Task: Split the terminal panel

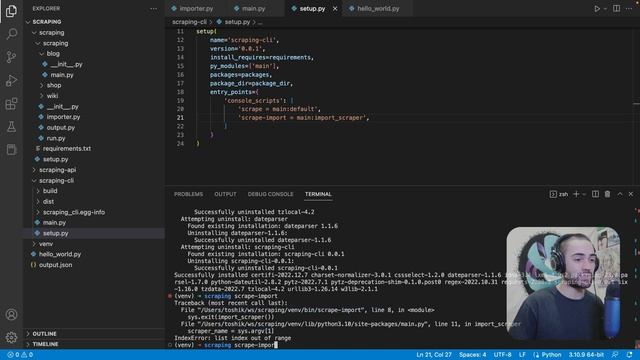Action: click(x=595, y=194)
